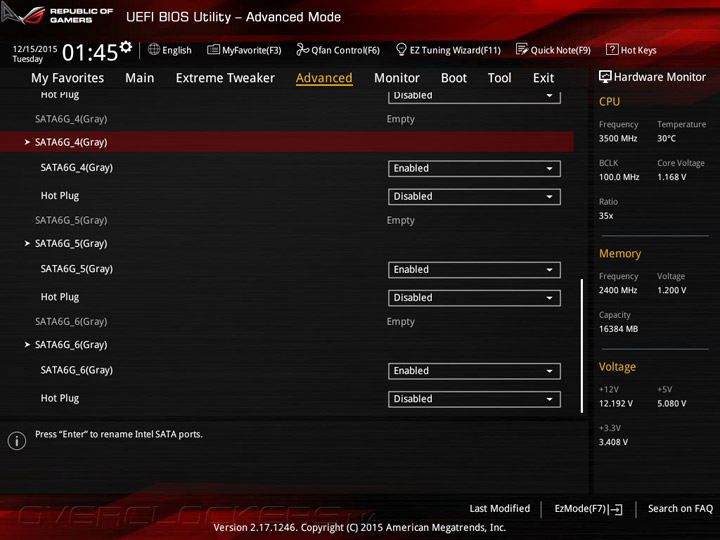Click the info icon beside the help text

tap(17, 441)
